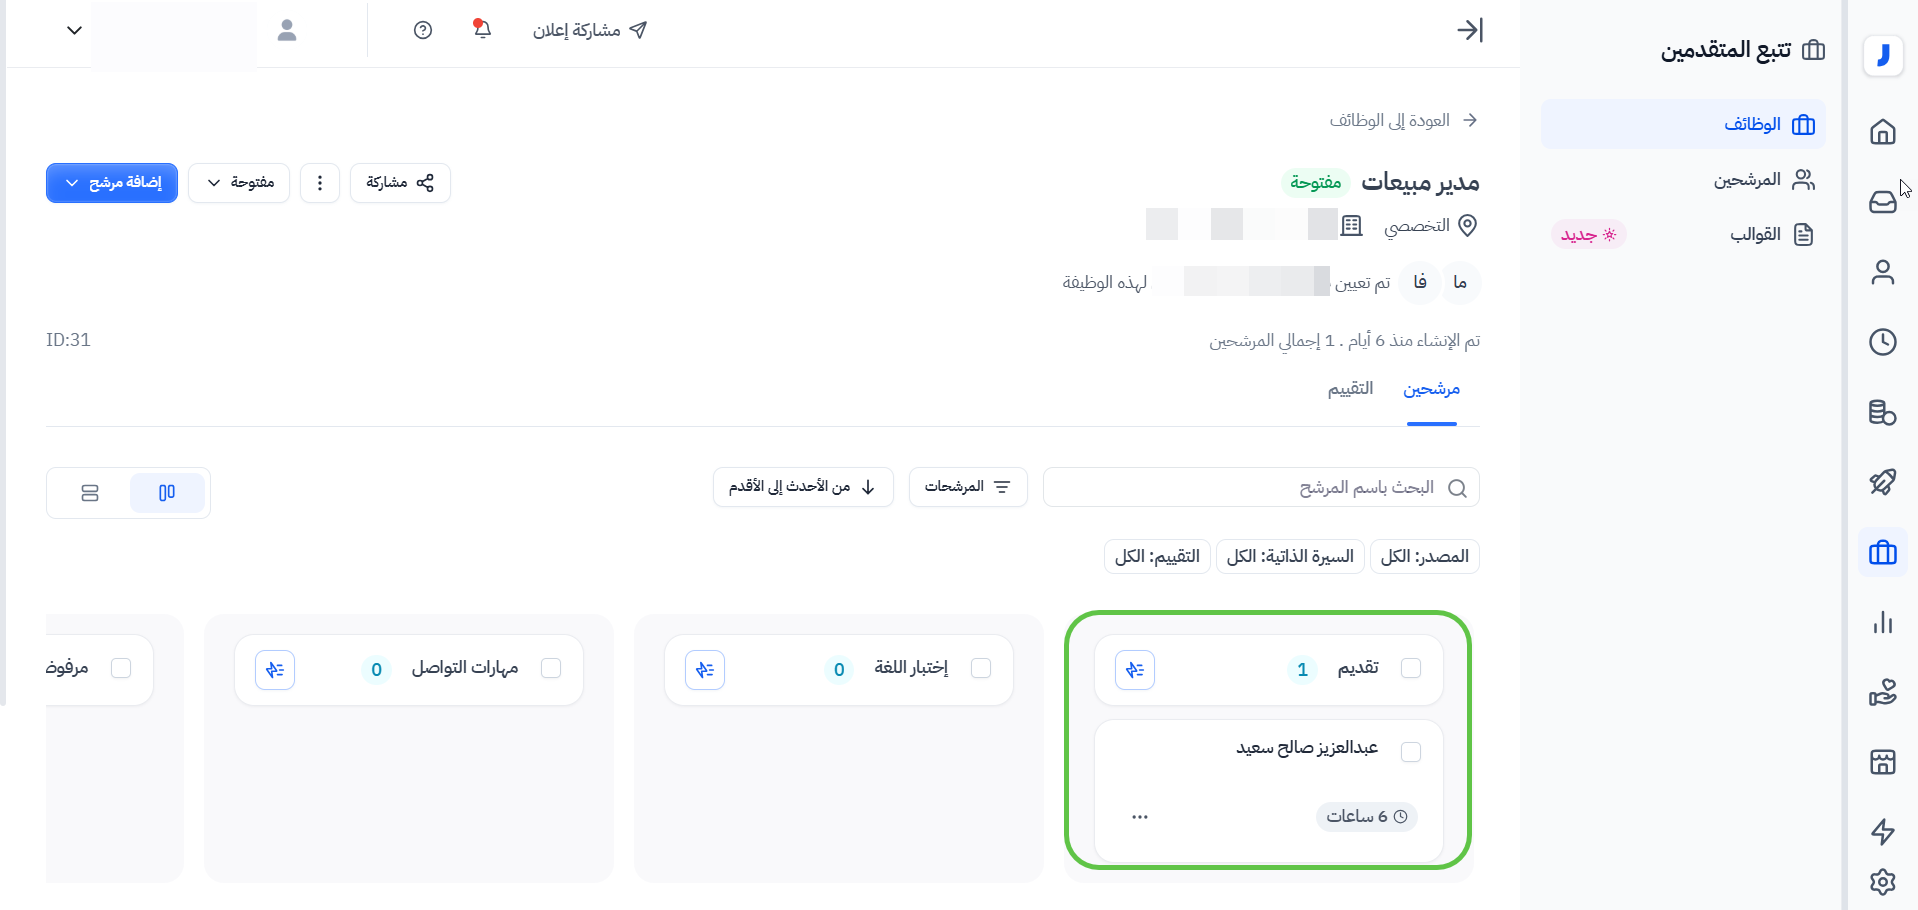The width and height of the screenshot is (1918, 910).
Task: Switch to the list view layout icon
Action: coord(90,493)
